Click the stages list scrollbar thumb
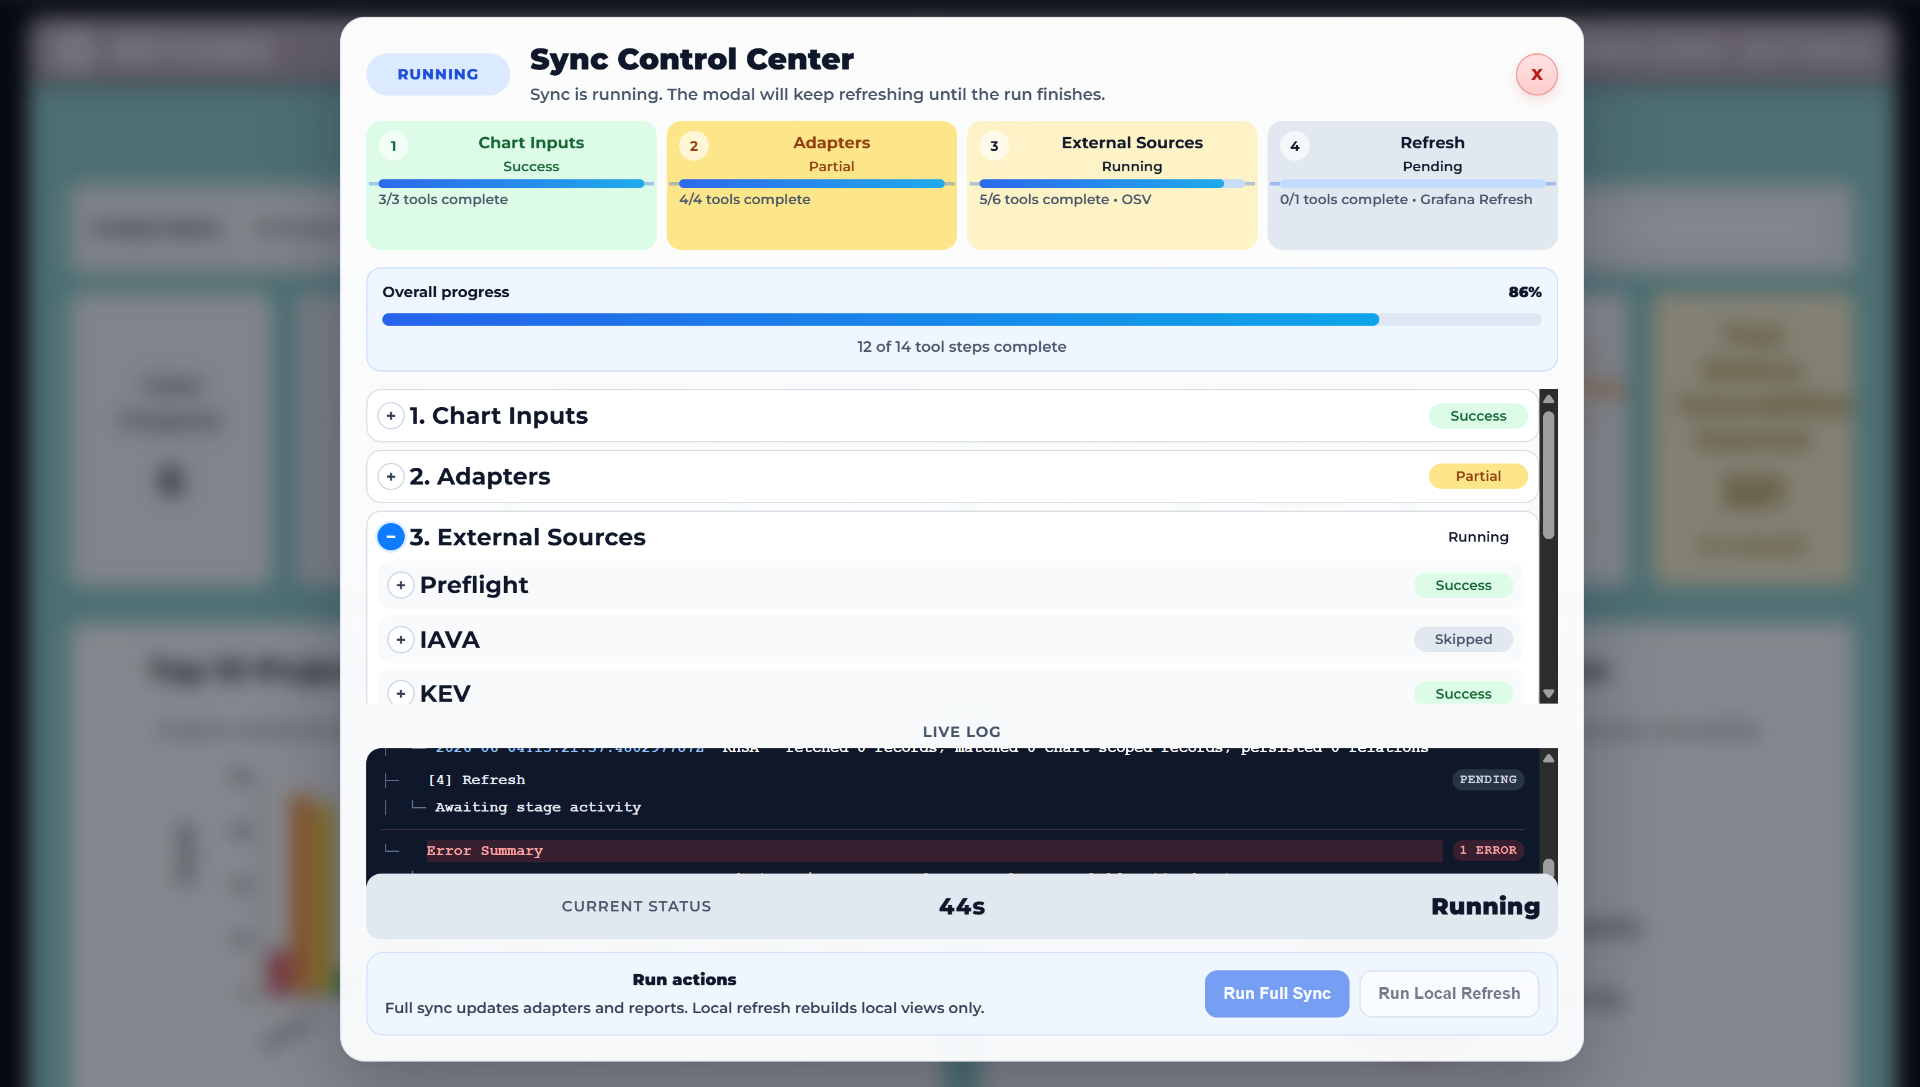The height and width of the screenshot is (1087, 1920). pyautogui.click(x=1548, y=475)
